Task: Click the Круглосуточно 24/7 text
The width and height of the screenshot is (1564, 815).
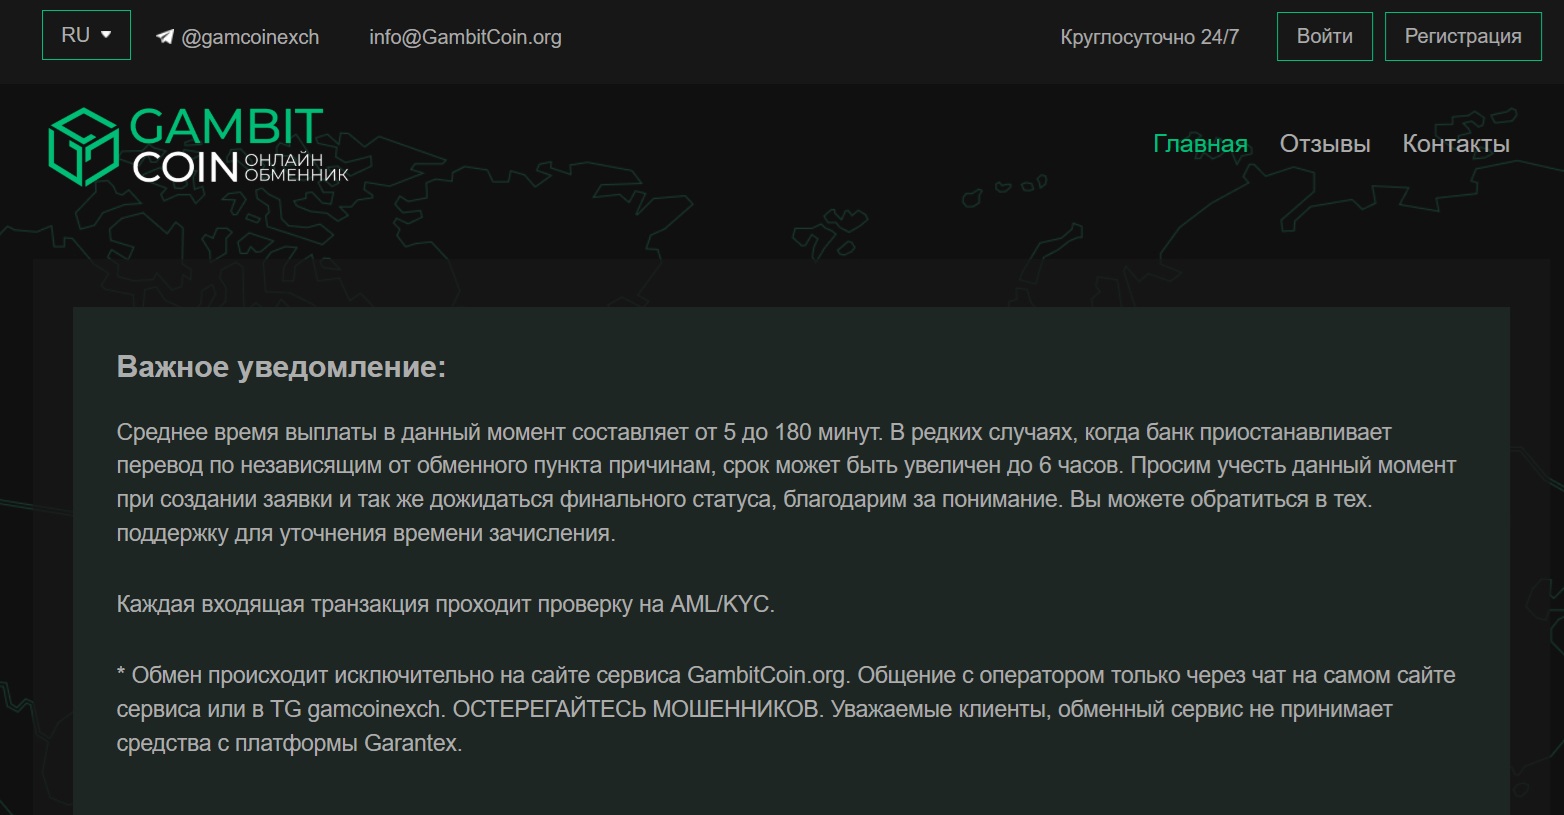Action: click(x=1150, y=37)
